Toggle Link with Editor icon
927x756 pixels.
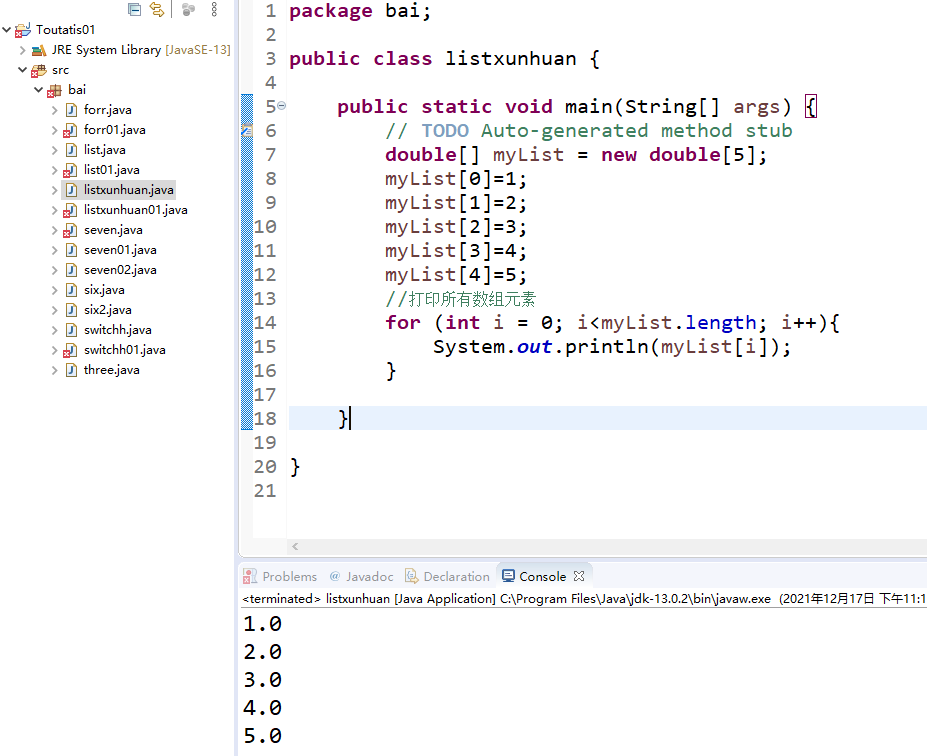pos(157,9)
